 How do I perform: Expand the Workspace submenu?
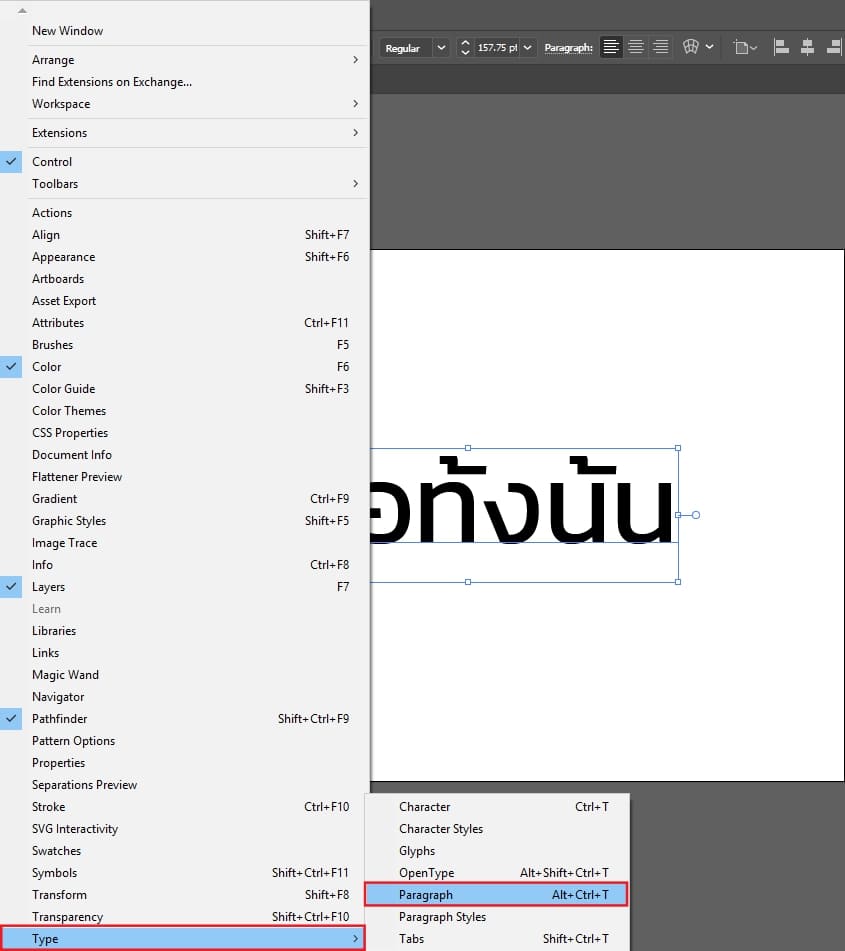[x=184, y=104]
